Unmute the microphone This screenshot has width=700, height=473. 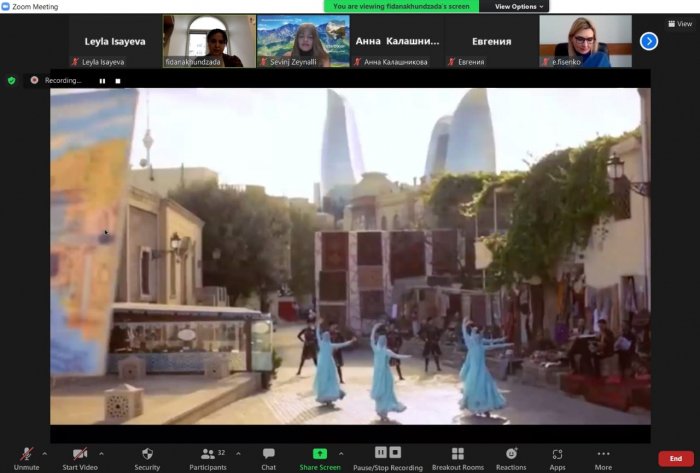tap(26, 459)
